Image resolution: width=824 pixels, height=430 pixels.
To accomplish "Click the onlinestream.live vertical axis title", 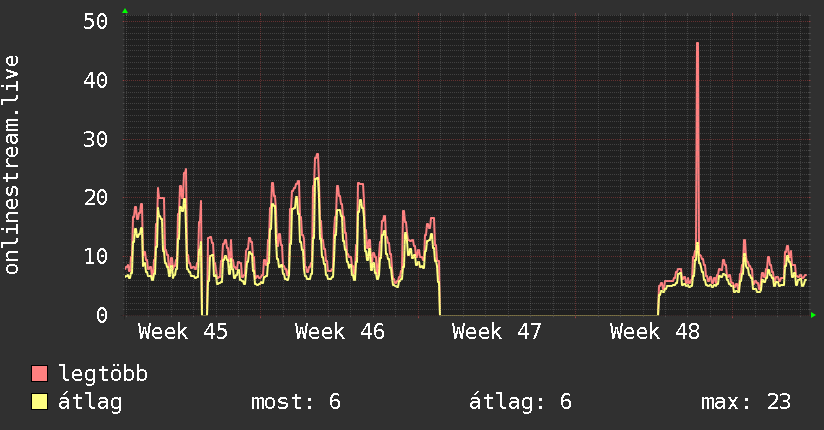I will click(12, 165).
